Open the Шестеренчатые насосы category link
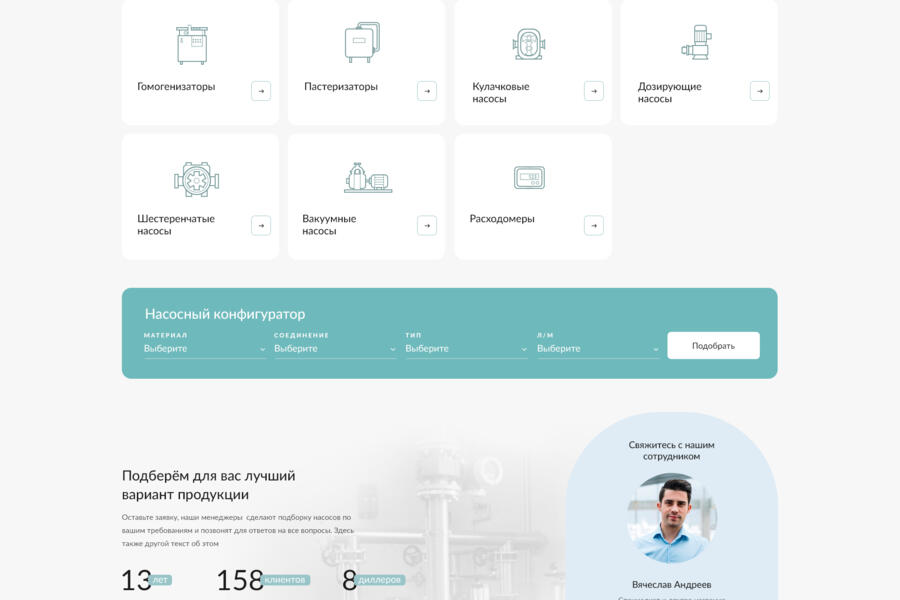Screen dimensions: 900x600 176,225
